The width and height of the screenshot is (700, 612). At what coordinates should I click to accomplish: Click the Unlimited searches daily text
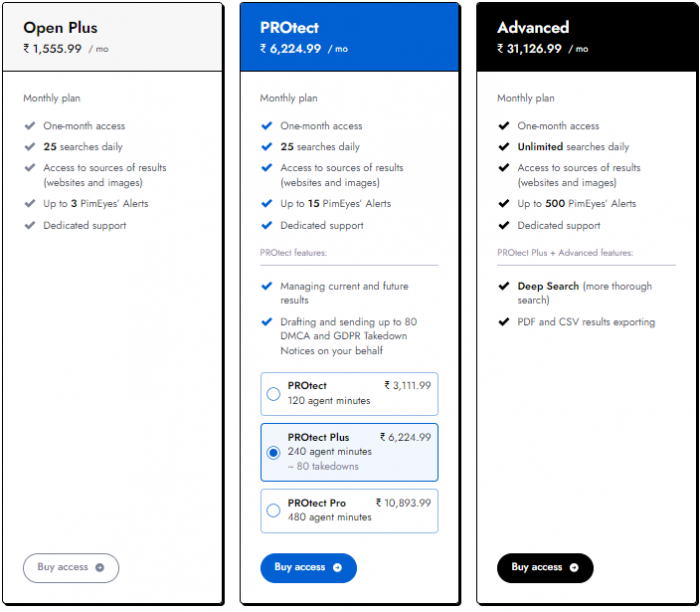coord(573,147)
